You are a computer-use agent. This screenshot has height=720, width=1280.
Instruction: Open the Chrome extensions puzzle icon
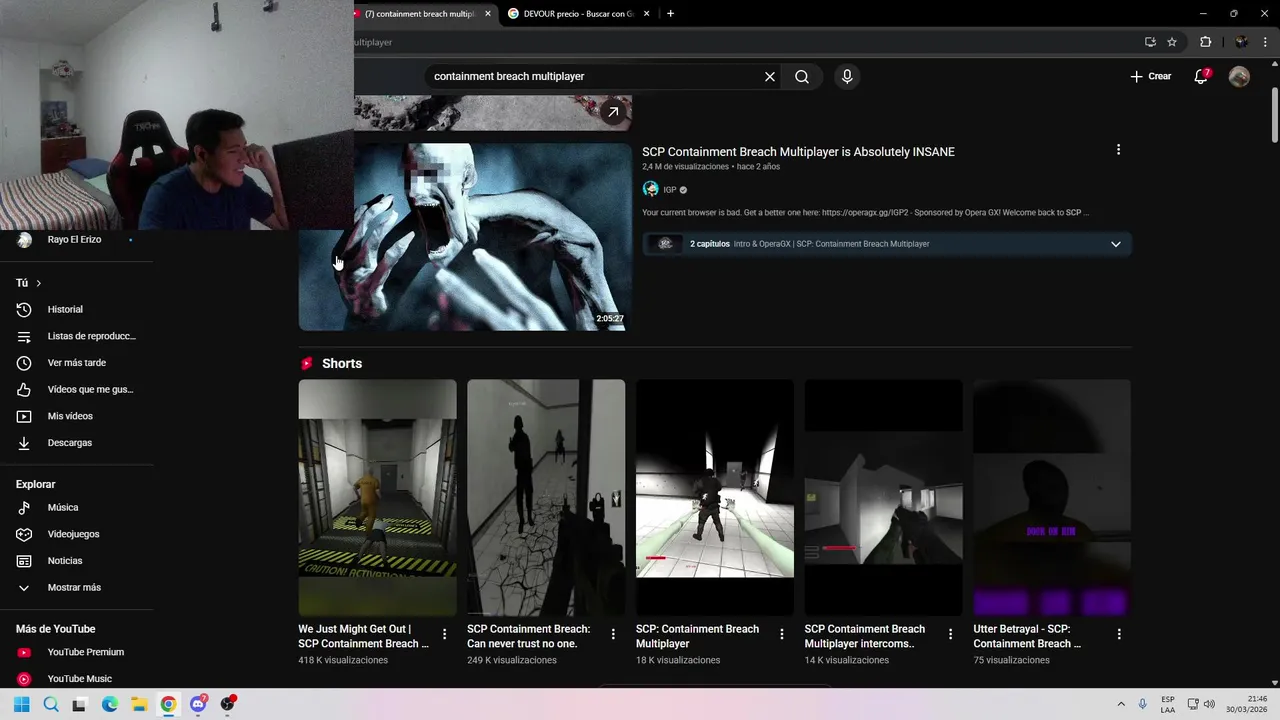point(1205,42)
